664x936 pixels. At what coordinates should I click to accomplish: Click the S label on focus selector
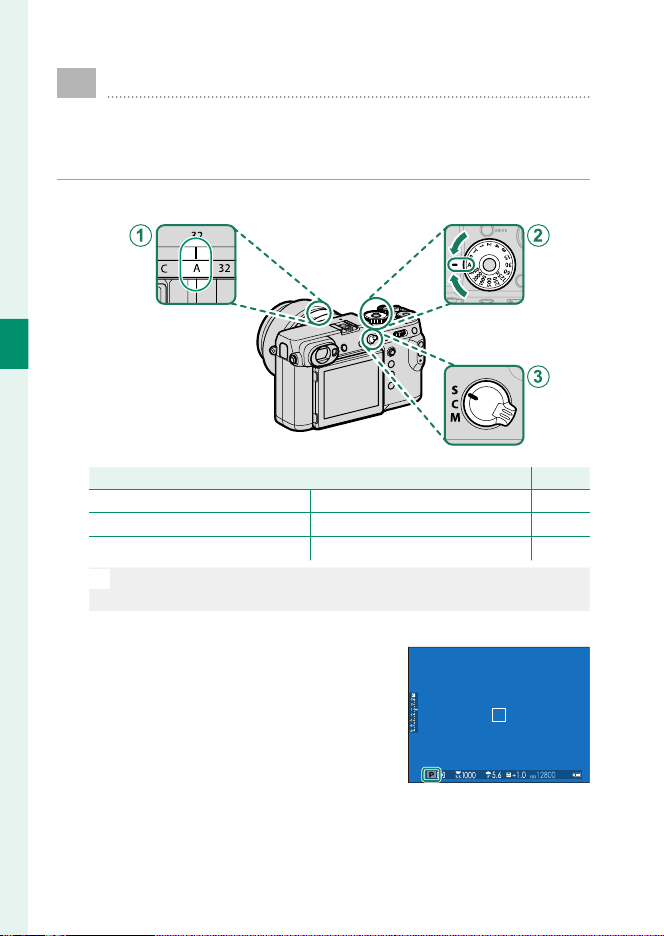[454, 389]
